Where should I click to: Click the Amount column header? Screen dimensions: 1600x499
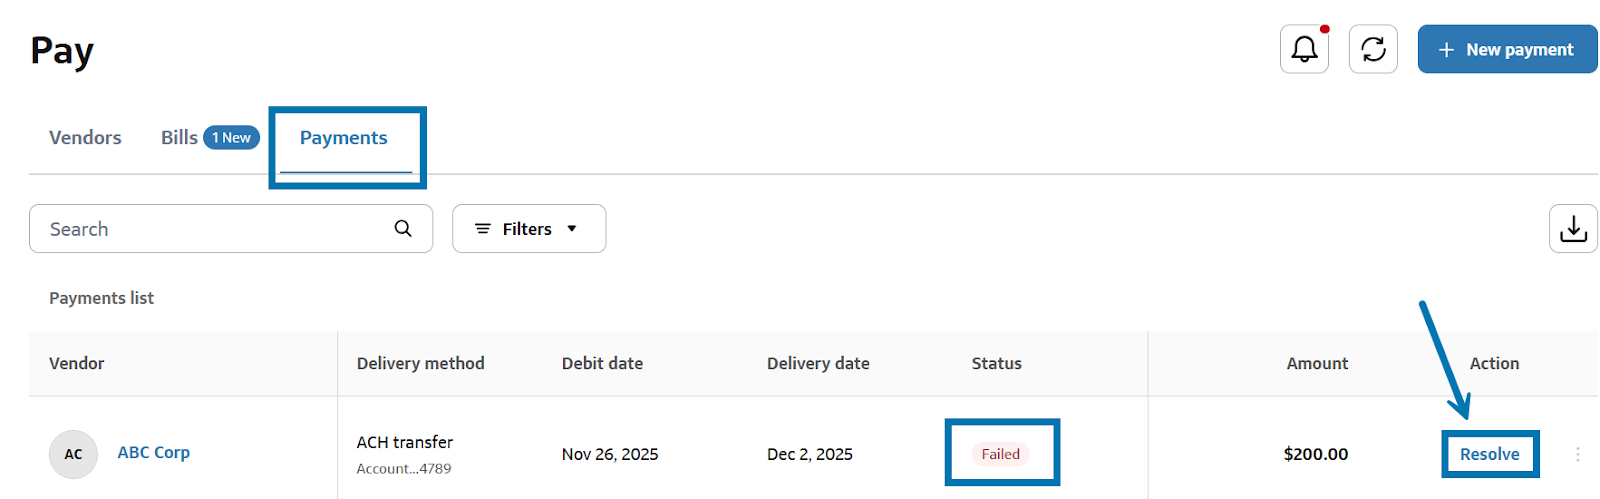(x=1317, y=364)
